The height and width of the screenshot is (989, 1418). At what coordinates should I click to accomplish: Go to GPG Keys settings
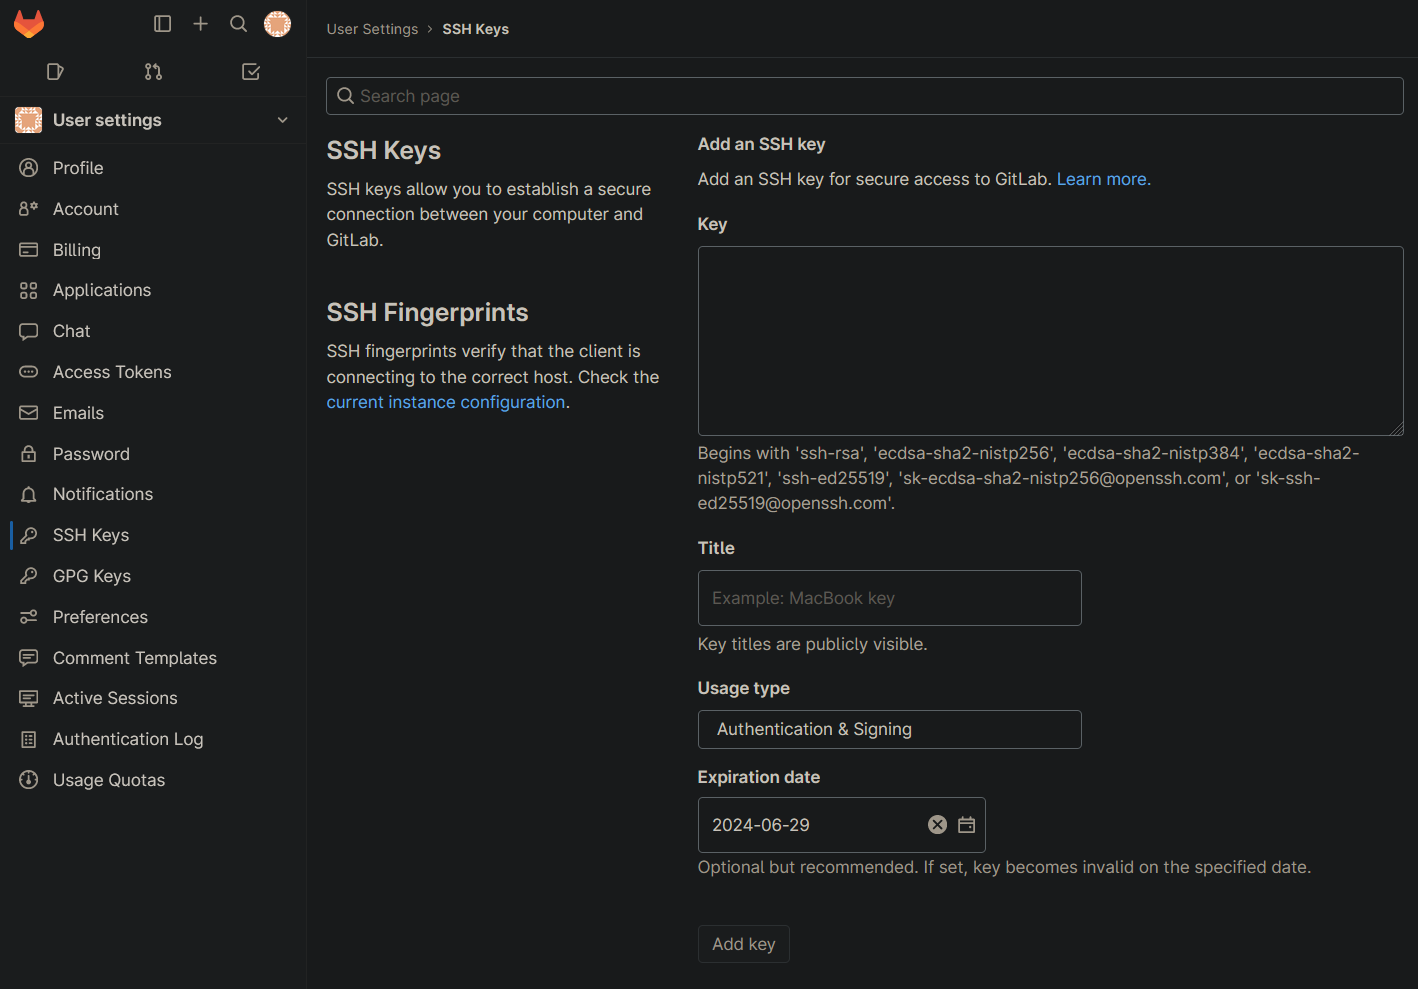[92, 576]
